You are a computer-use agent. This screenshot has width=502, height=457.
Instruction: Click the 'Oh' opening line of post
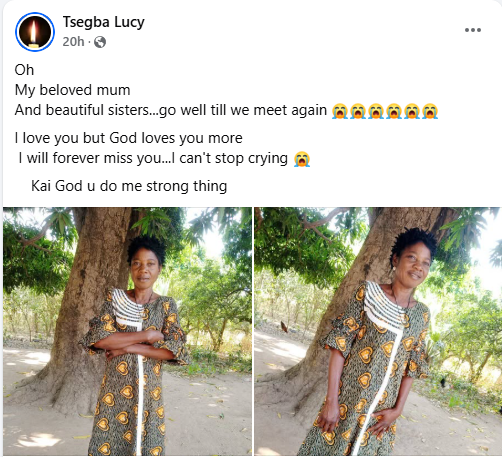tap(24, 70)
